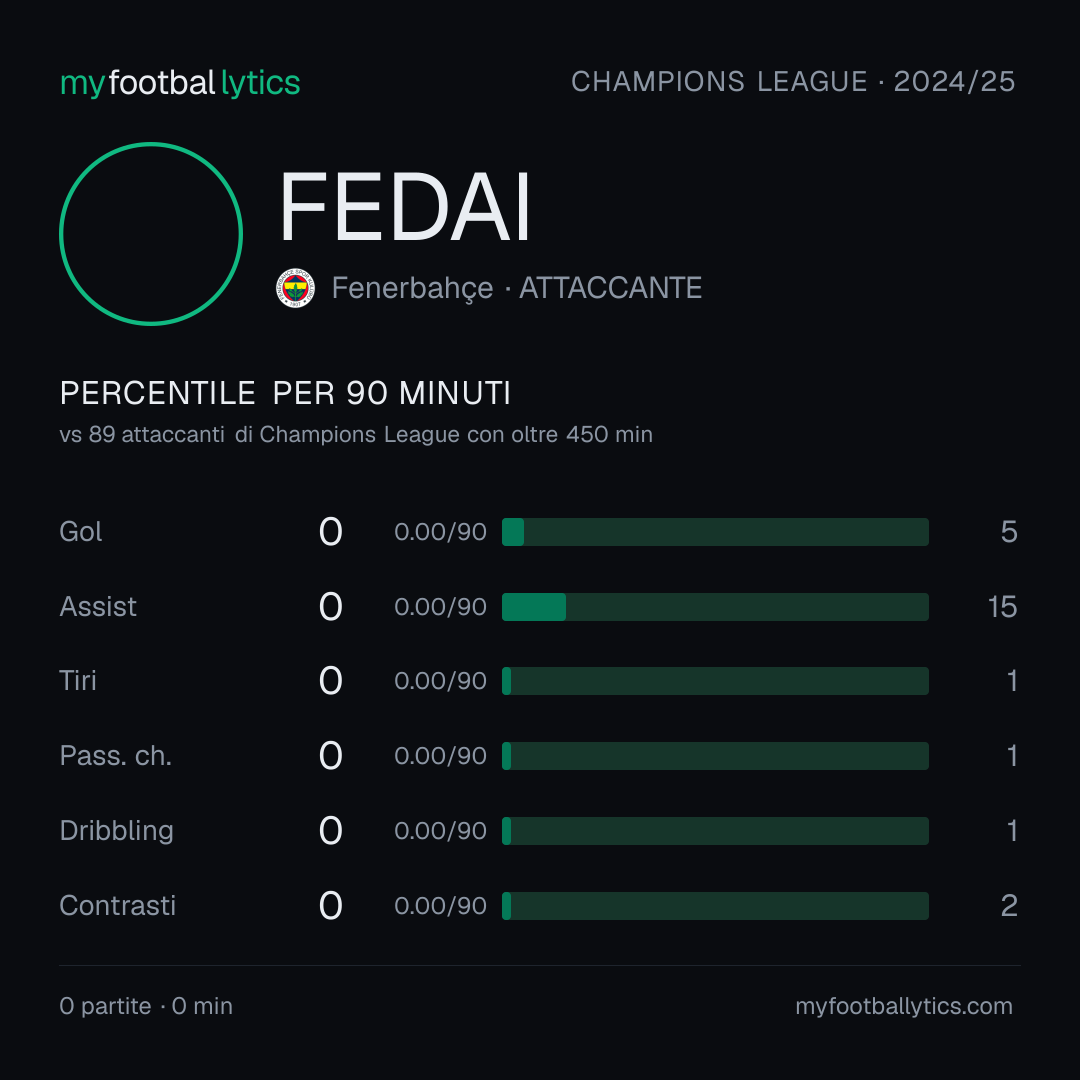Click the Contrasti percentile bar
Screen dimensions: 1080x1080
(715, 906)
